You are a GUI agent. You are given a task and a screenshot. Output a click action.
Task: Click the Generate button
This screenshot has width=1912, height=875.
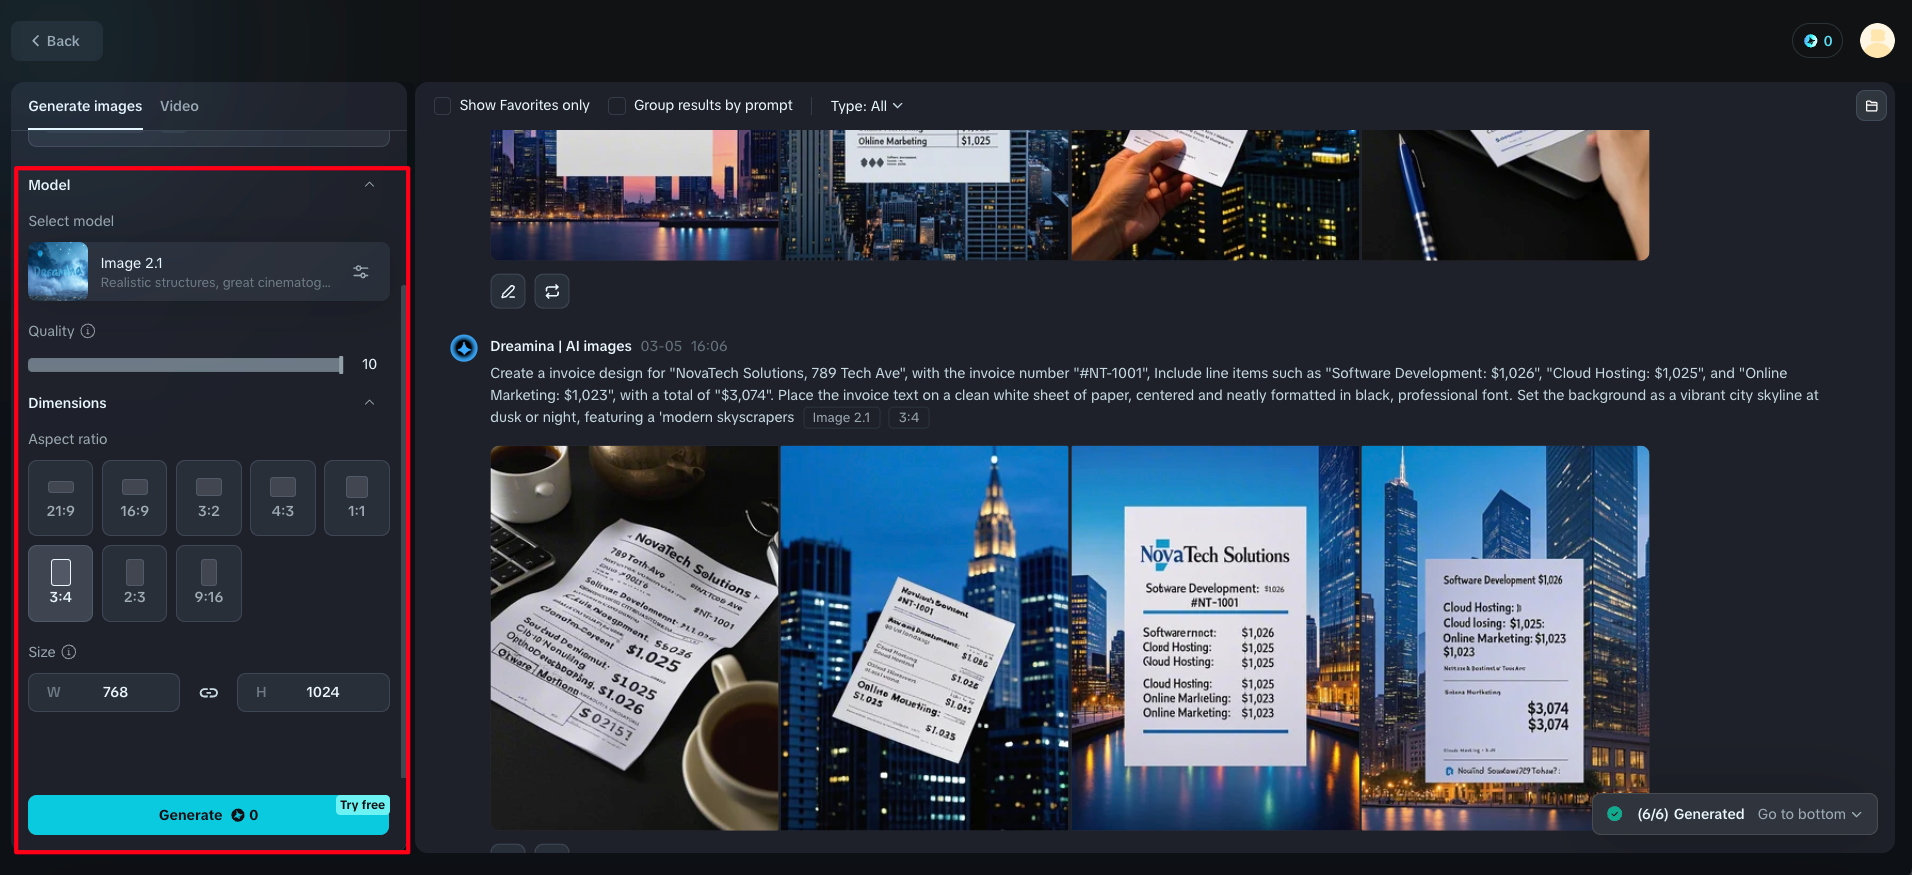pos(208,815)
